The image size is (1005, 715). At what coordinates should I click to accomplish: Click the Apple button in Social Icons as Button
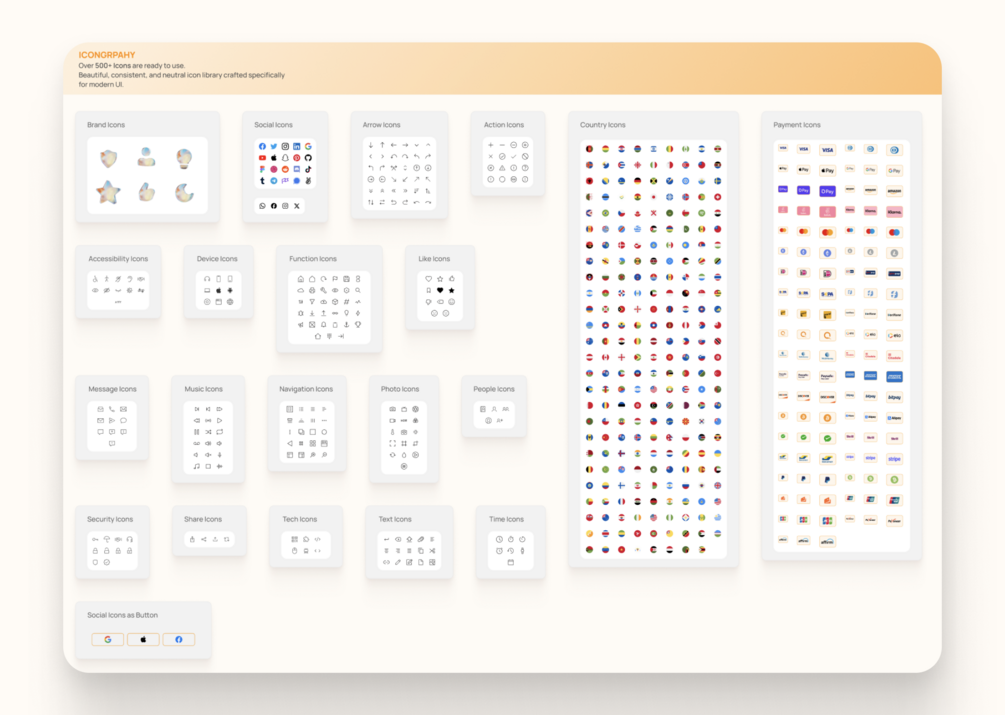(x=143, y=639)
